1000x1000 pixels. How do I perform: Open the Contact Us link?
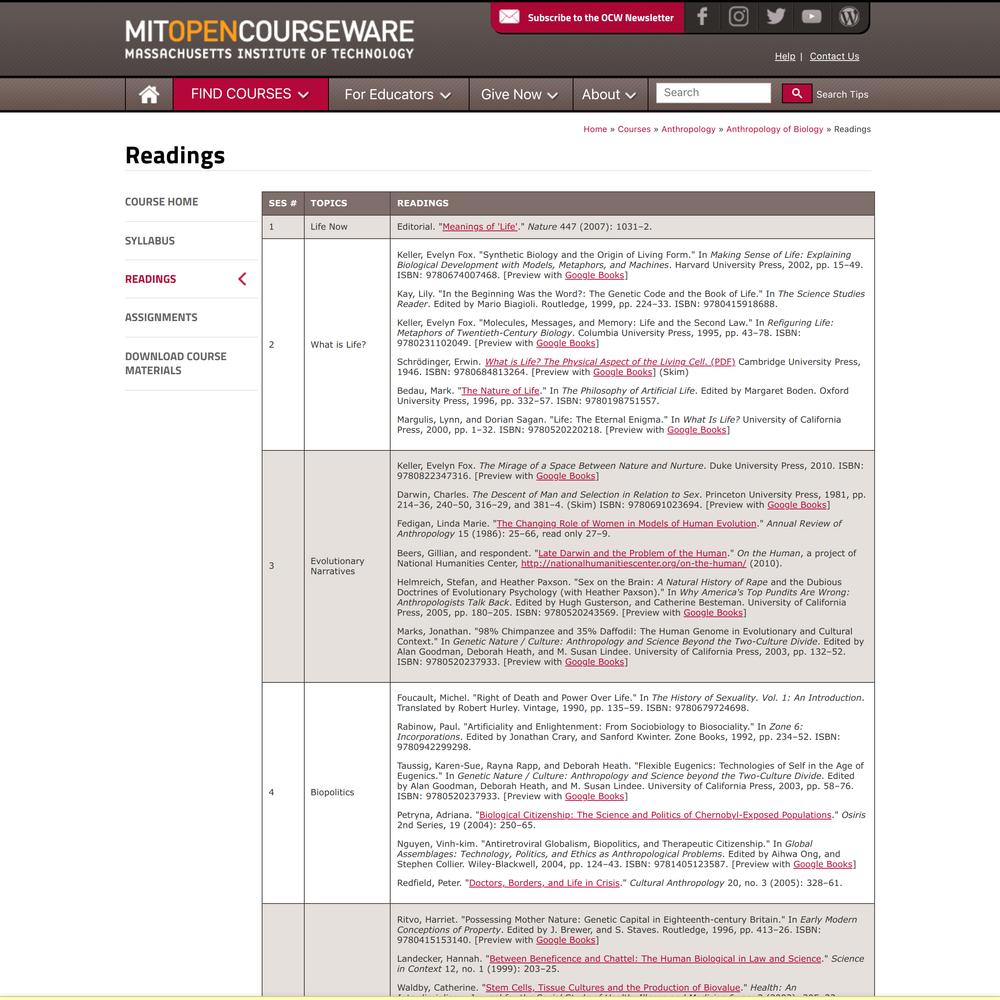[x=834, y=56]
